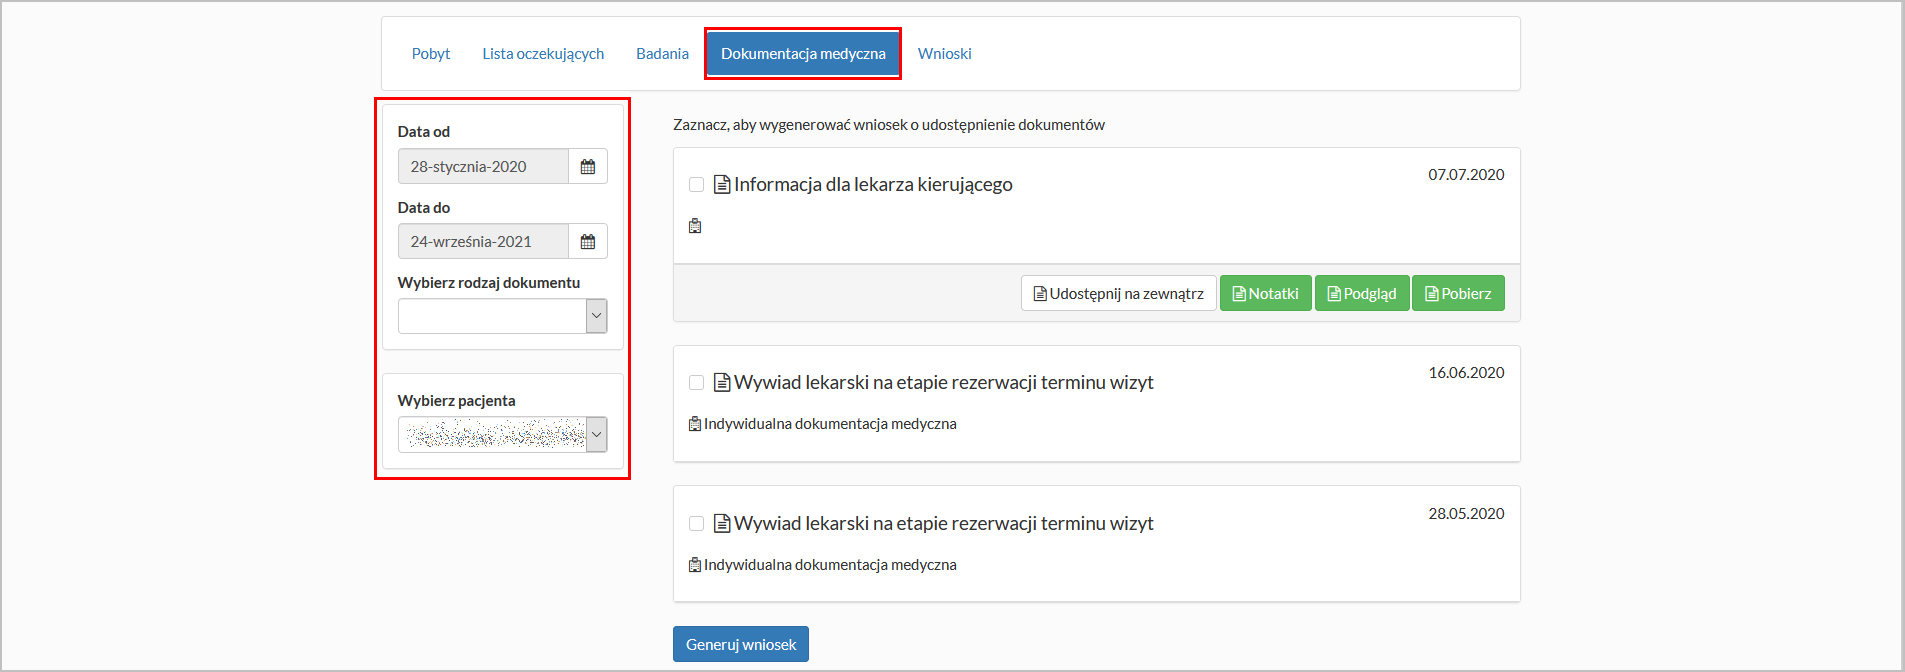
Task: Switch to the Badania tab
Action: (x=662, y=54)
